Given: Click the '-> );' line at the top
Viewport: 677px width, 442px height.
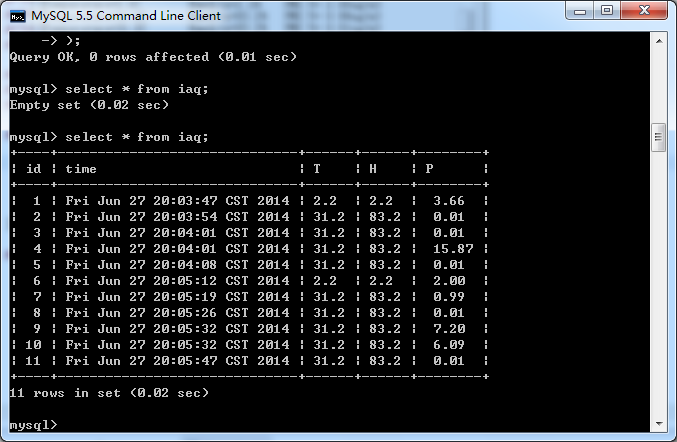Looking at the screenshot, I should 61,41.
